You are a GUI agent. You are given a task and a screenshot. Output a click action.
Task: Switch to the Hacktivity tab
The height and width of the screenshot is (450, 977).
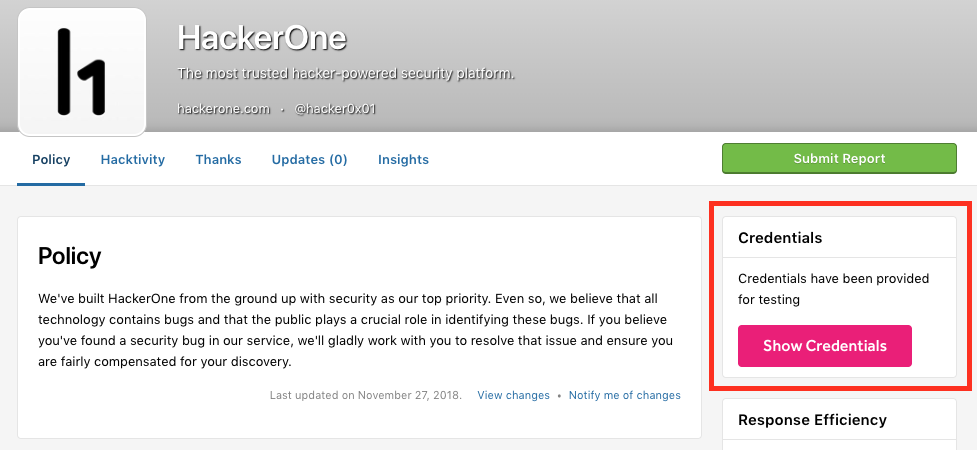(x=132, y=159)
